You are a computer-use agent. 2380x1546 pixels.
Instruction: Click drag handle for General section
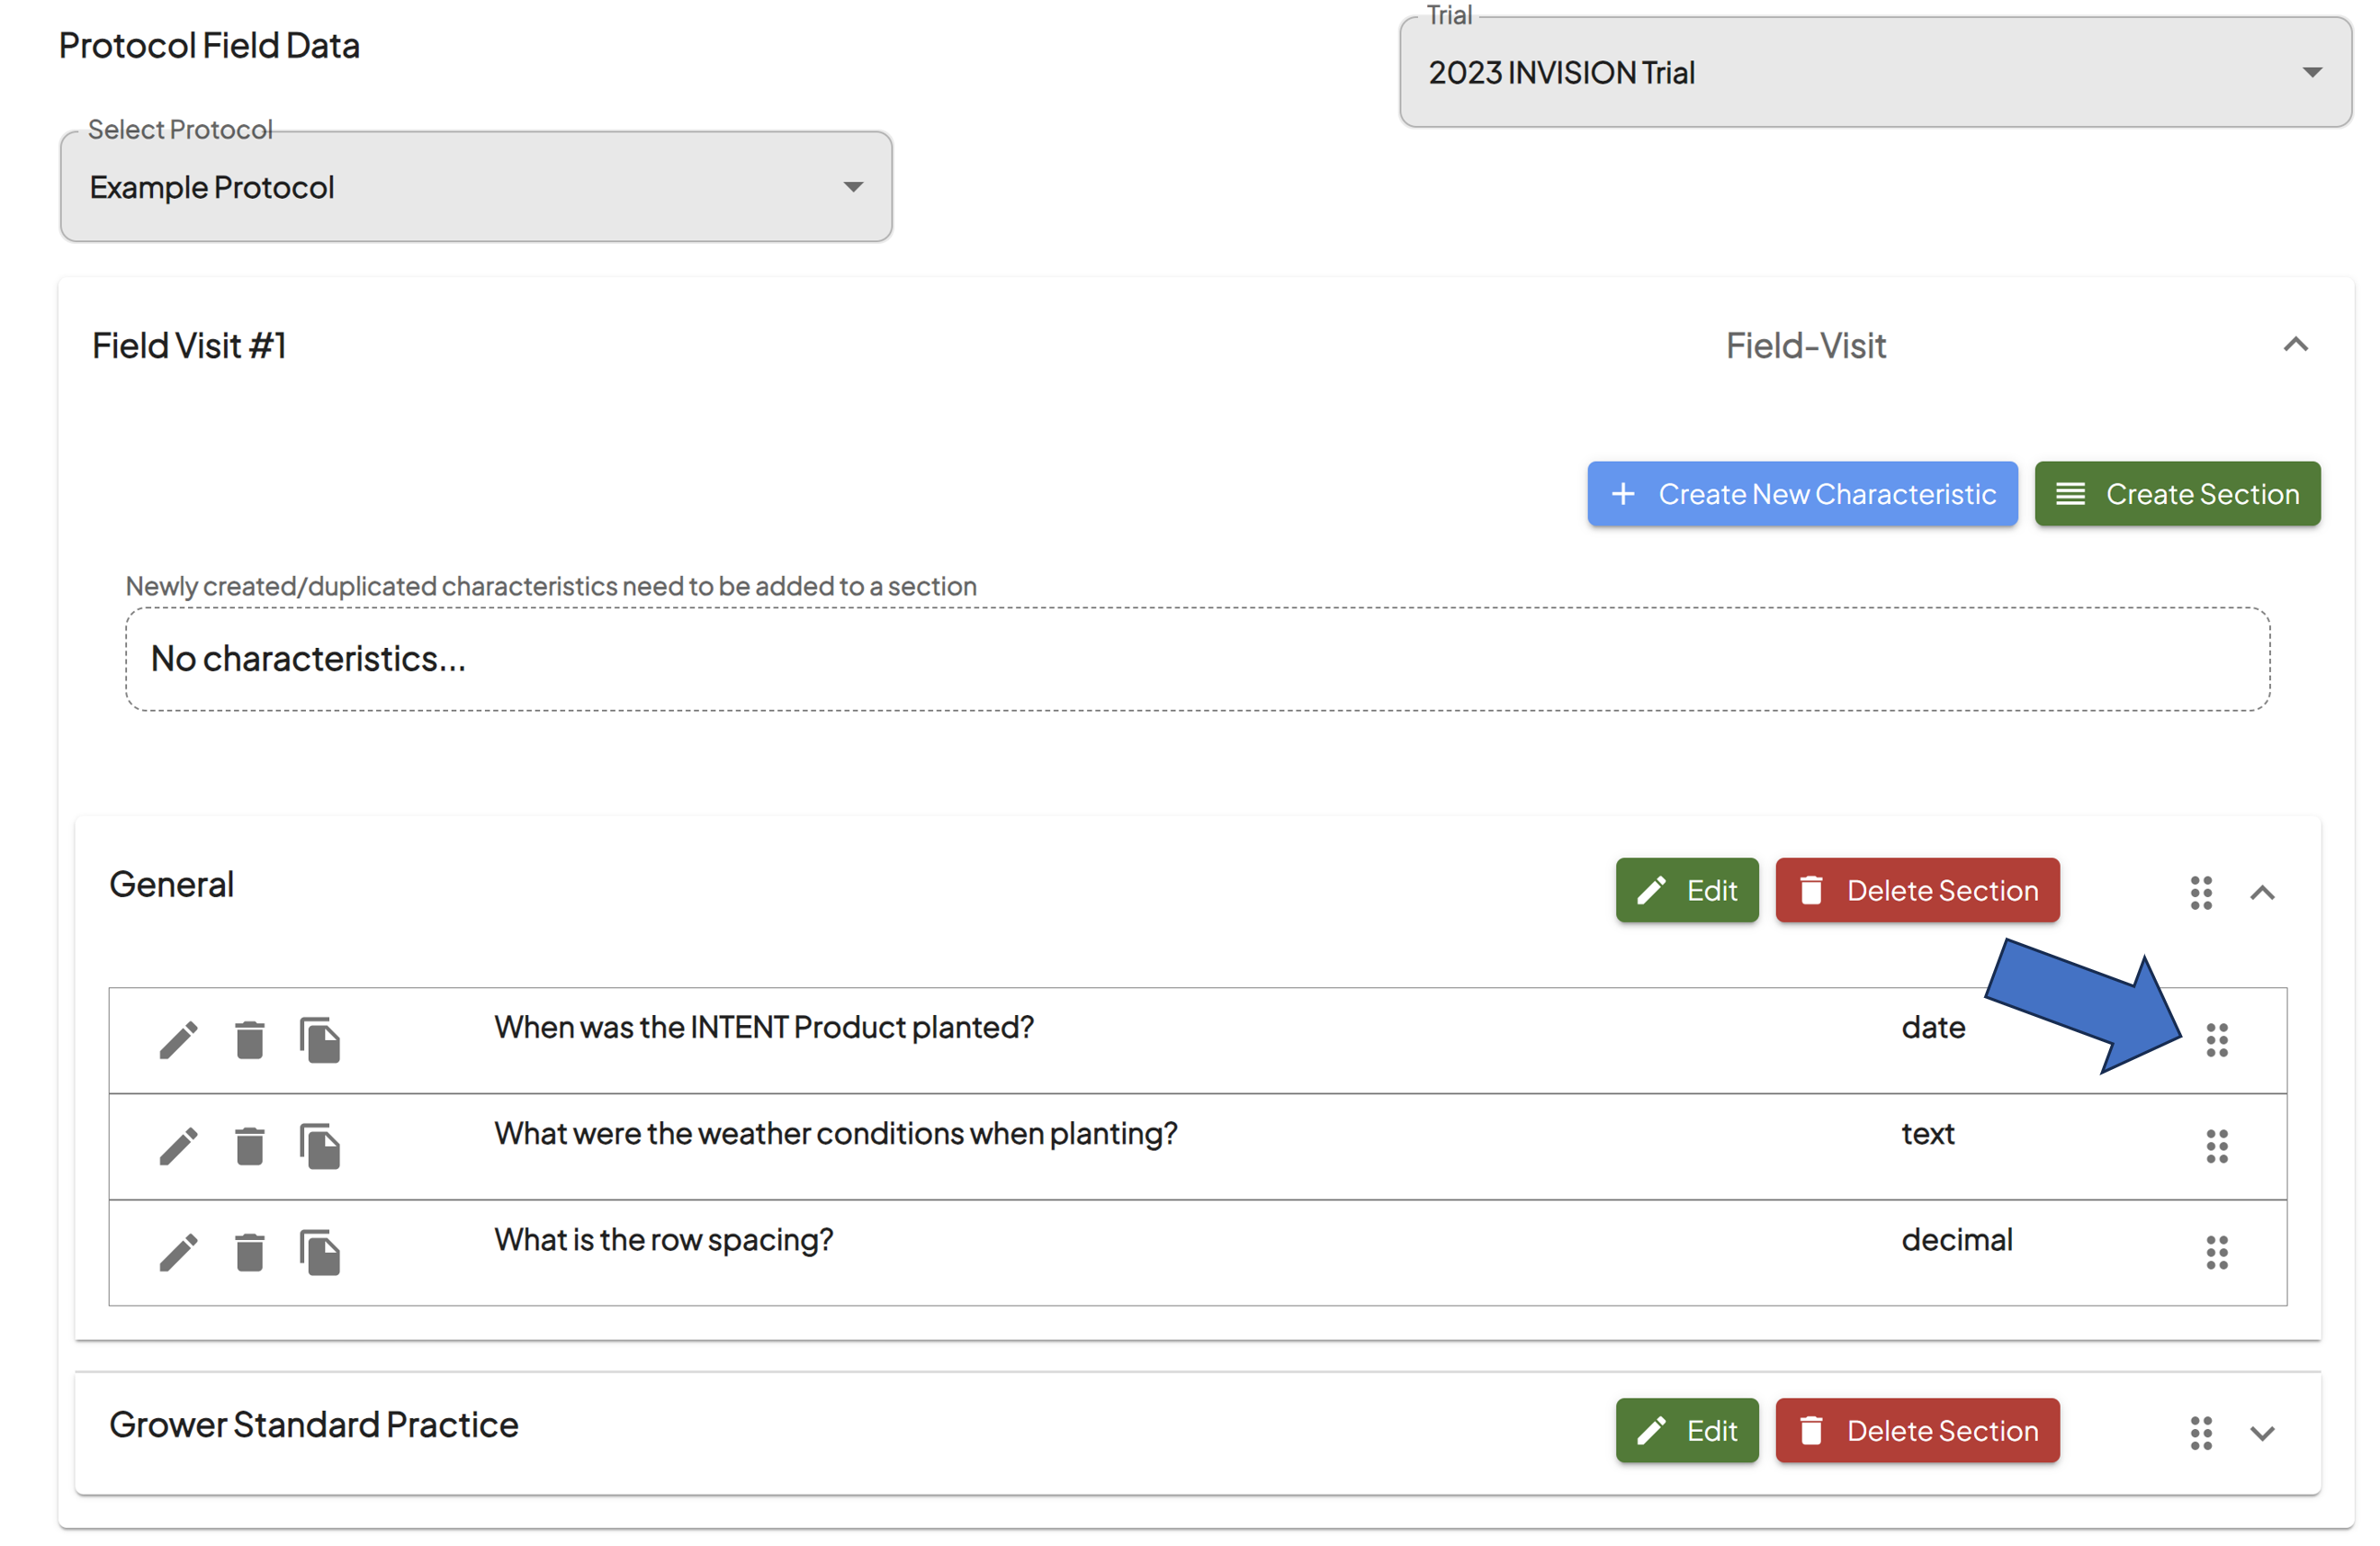pyautogui.click(x=2201, y=892)
